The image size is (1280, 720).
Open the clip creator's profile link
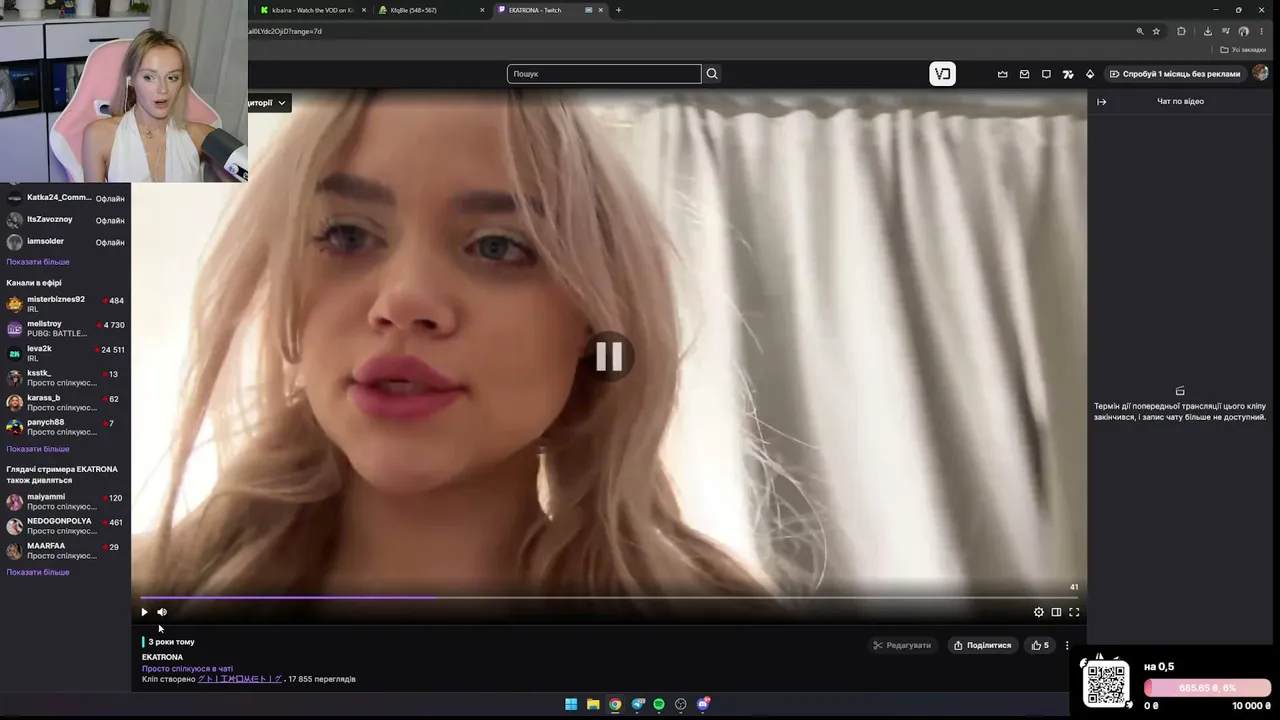point(240,679)
